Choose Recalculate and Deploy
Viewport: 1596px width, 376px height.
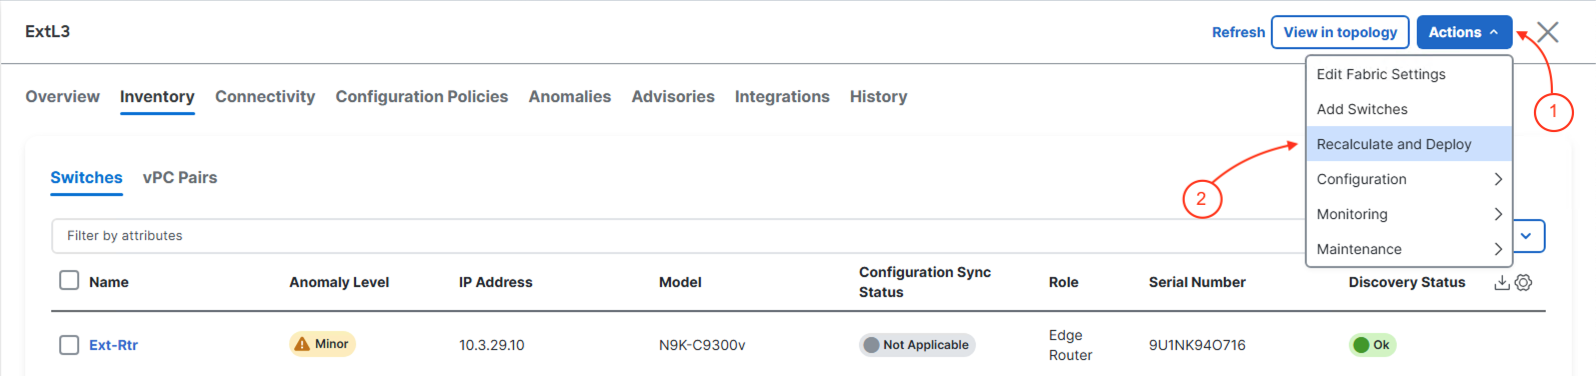pos(1409,144)
